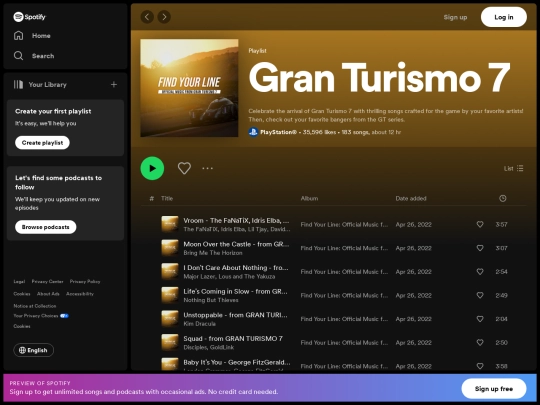Screen dimensions: 540x405
Task: Like Moon Over the Castle
Action: tap(480, 248)
